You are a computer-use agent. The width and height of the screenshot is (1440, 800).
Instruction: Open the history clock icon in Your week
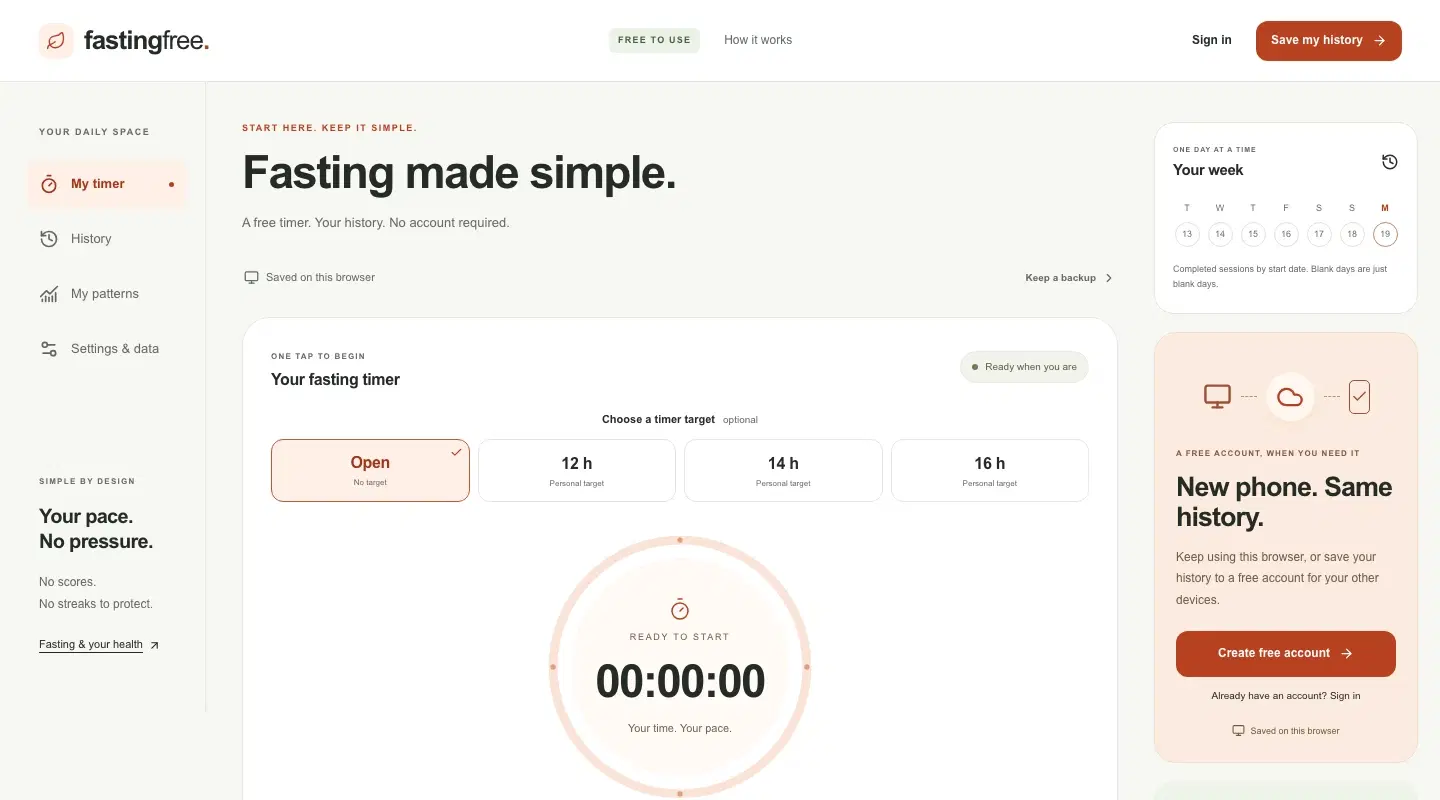(1389, 162)
